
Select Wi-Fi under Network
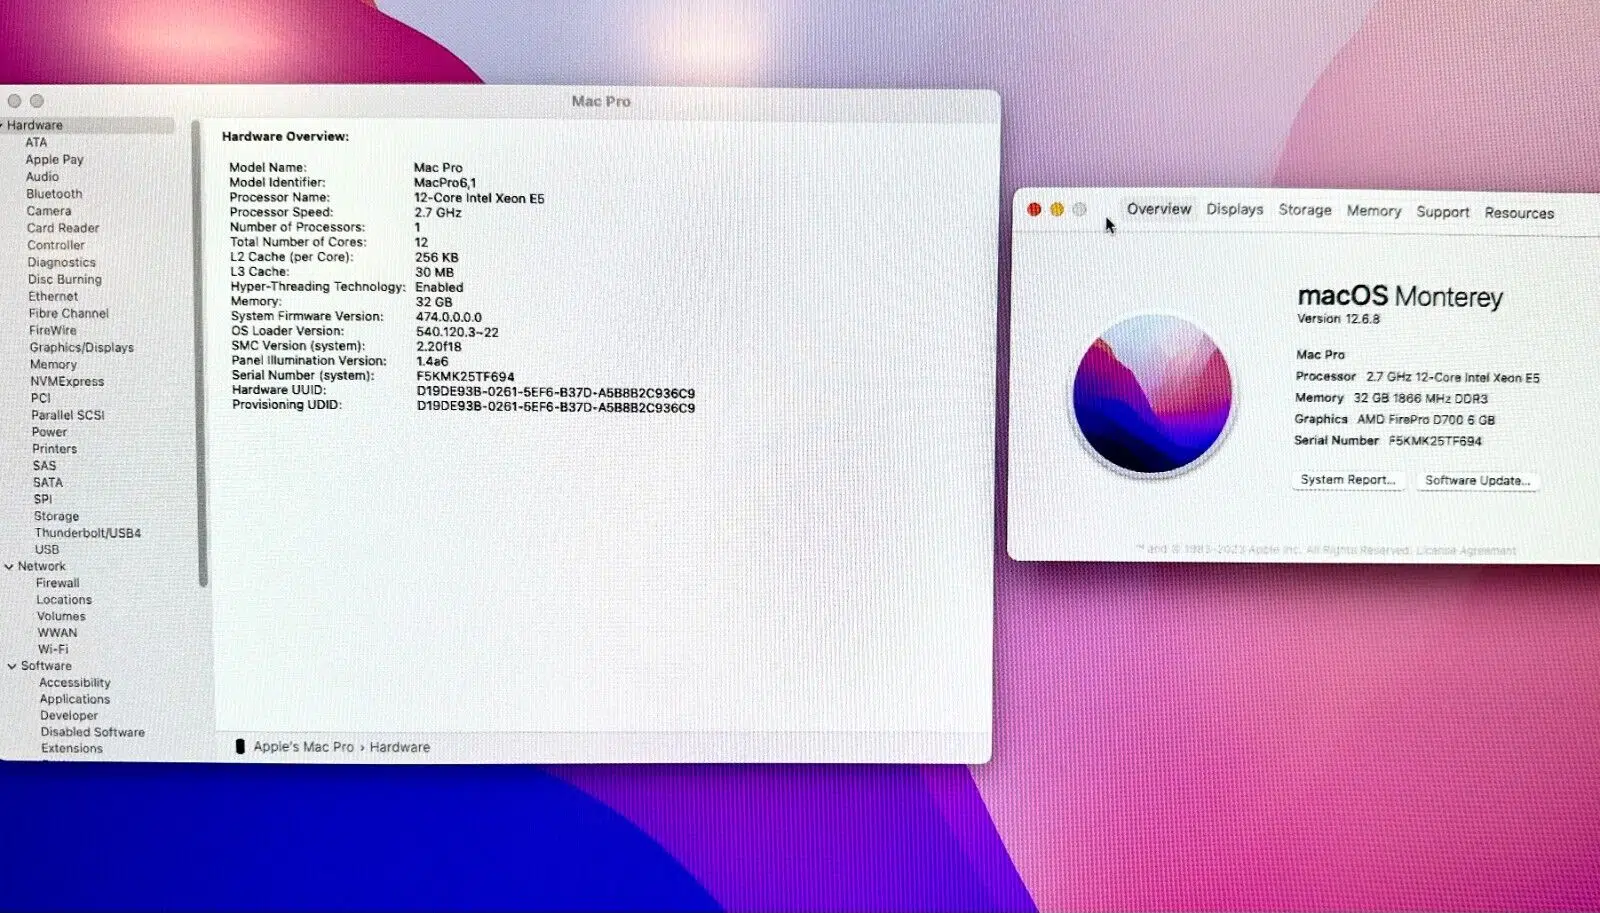click(x=53, y=649)
